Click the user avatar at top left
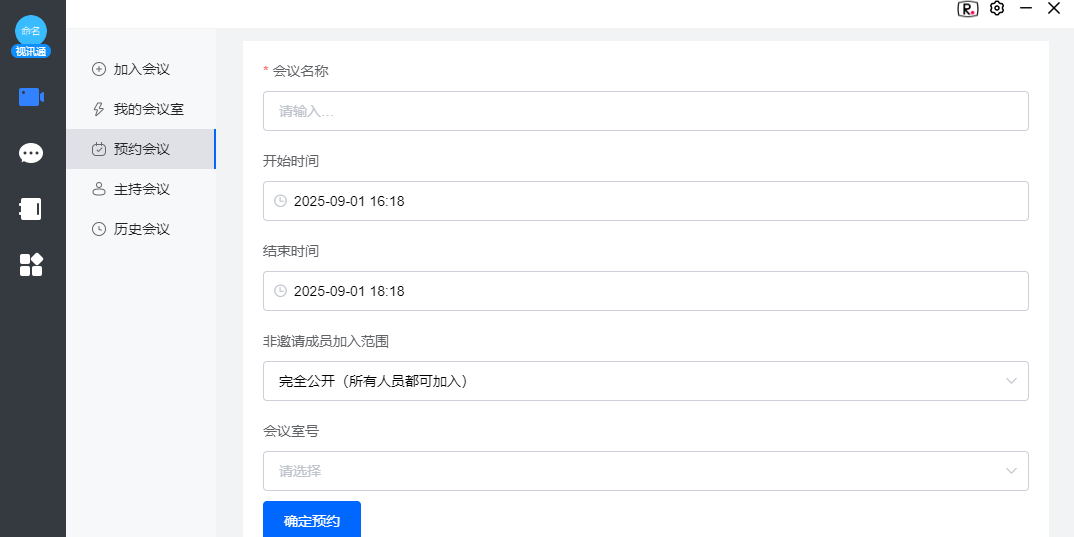This screenshot has height=537, width=1074. (31, 31)
